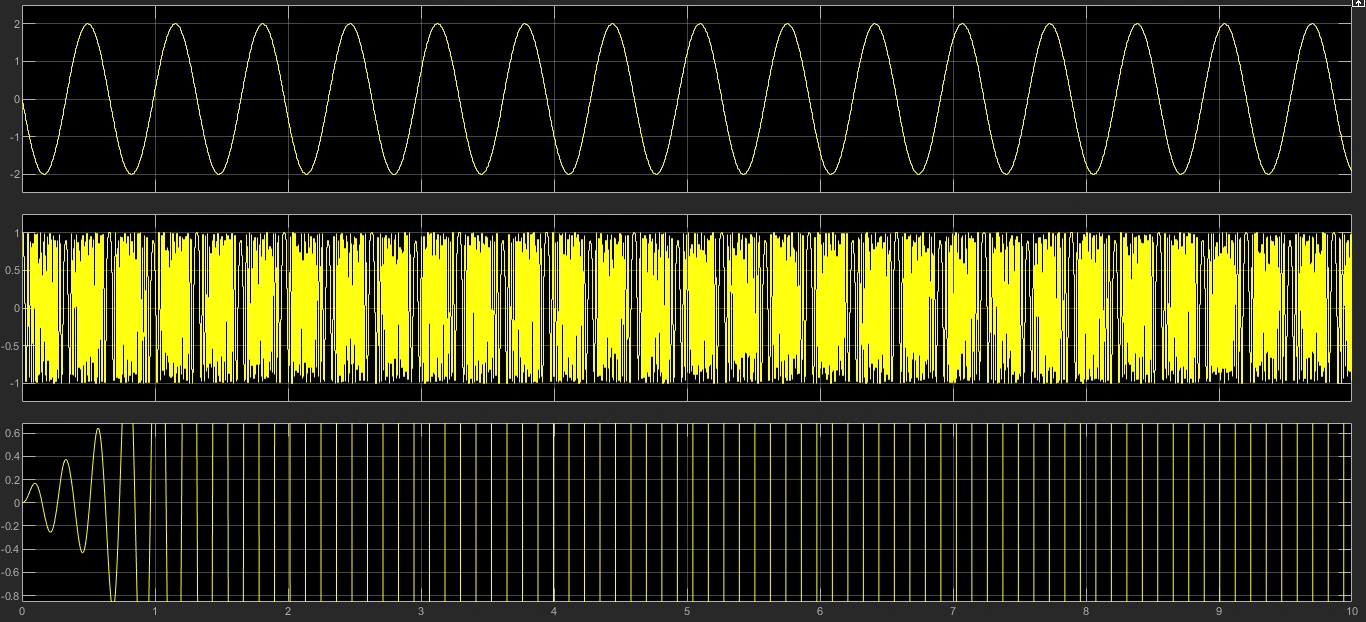
Task: Click the -0.4 y-axis label
Action: point(11,549)
